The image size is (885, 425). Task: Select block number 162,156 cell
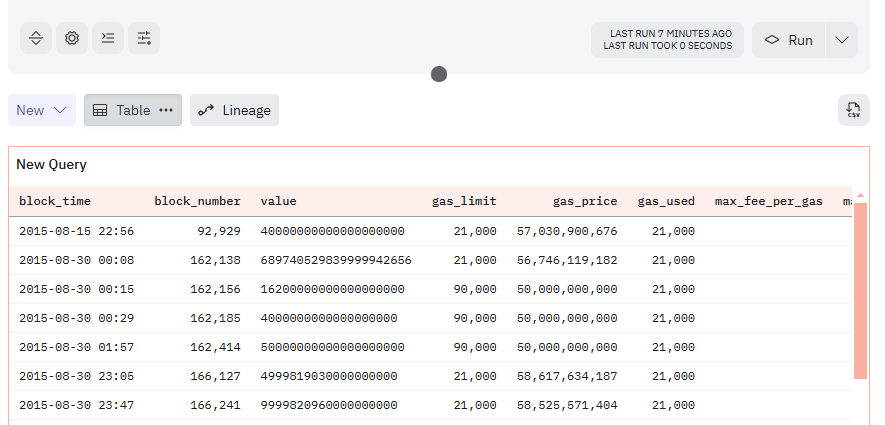[x=215, y=289]
